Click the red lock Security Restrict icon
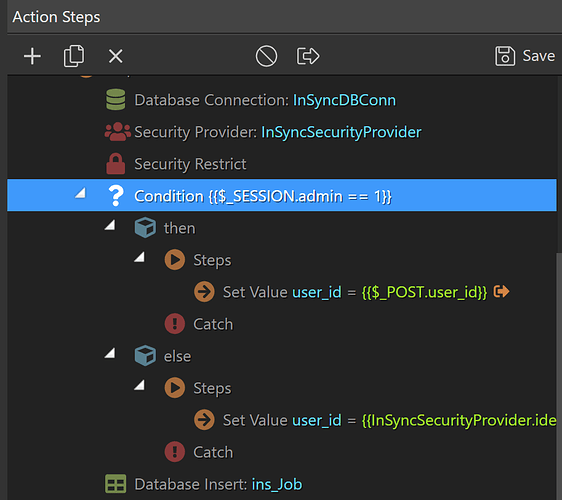 tap(116, 164)
